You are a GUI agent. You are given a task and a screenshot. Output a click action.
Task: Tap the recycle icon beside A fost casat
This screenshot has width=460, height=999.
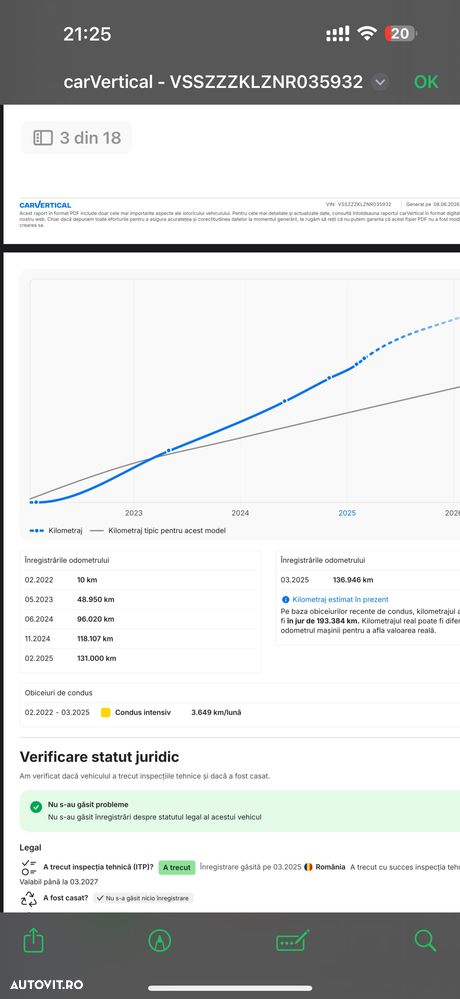click(29, 898)
